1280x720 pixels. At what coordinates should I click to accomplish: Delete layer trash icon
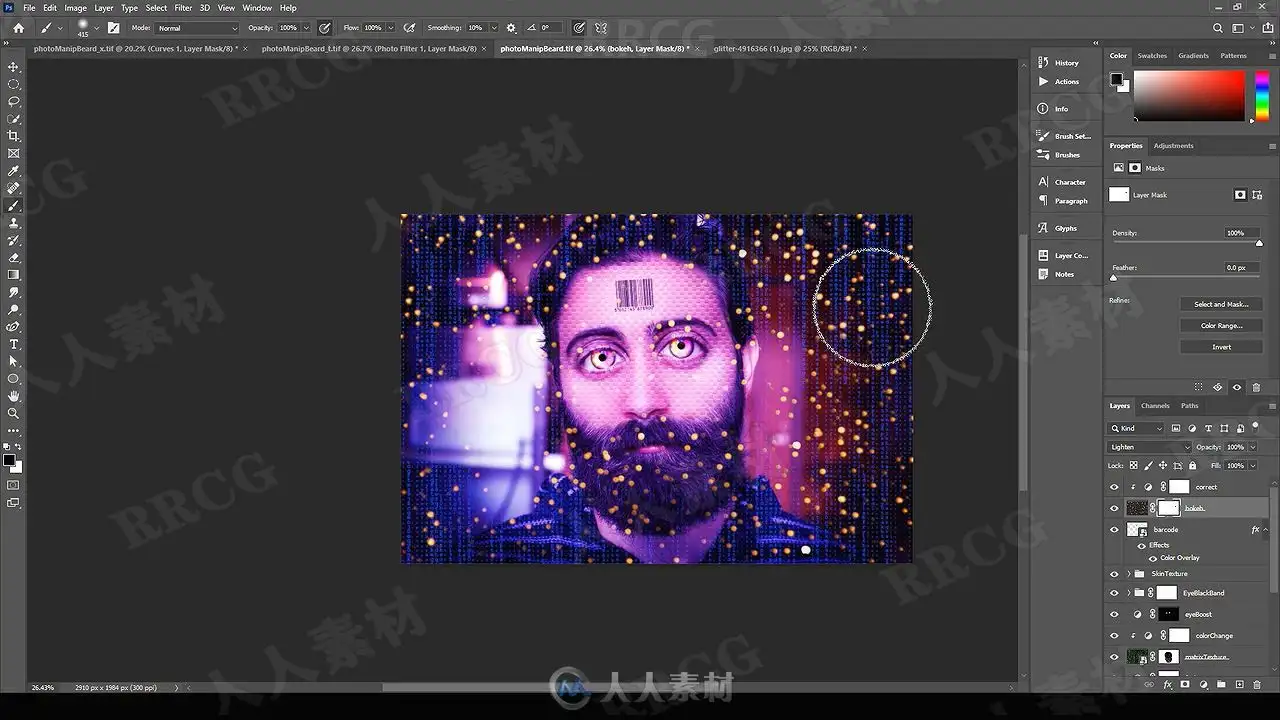(1257, 685)
